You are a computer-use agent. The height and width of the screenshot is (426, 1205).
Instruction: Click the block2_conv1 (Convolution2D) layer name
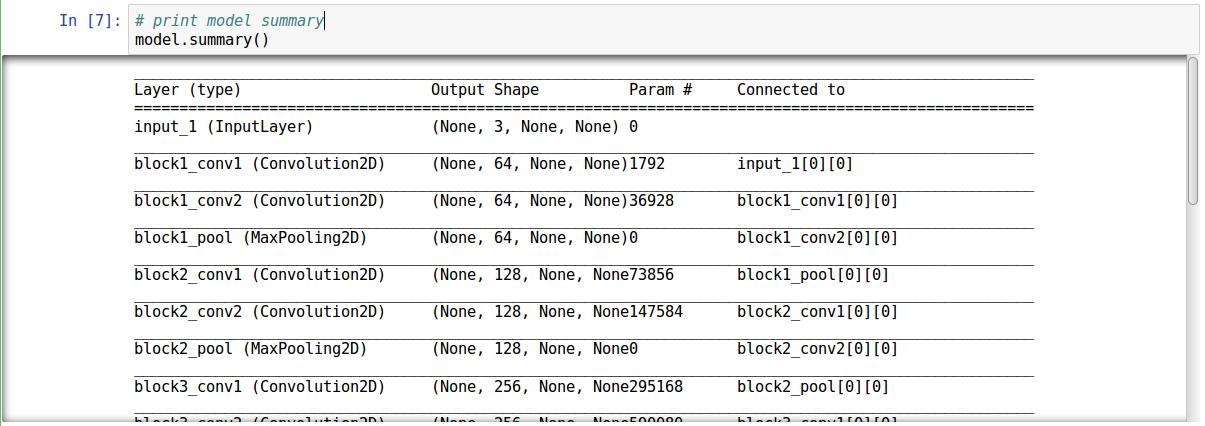260,275
